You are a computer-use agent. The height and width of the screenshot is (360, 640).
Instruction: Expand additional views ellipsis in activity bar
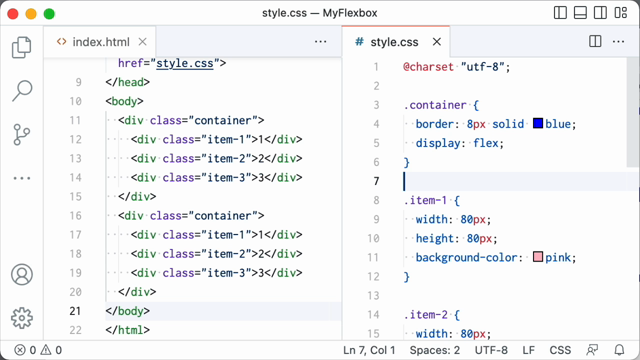(x=22, y=178)
